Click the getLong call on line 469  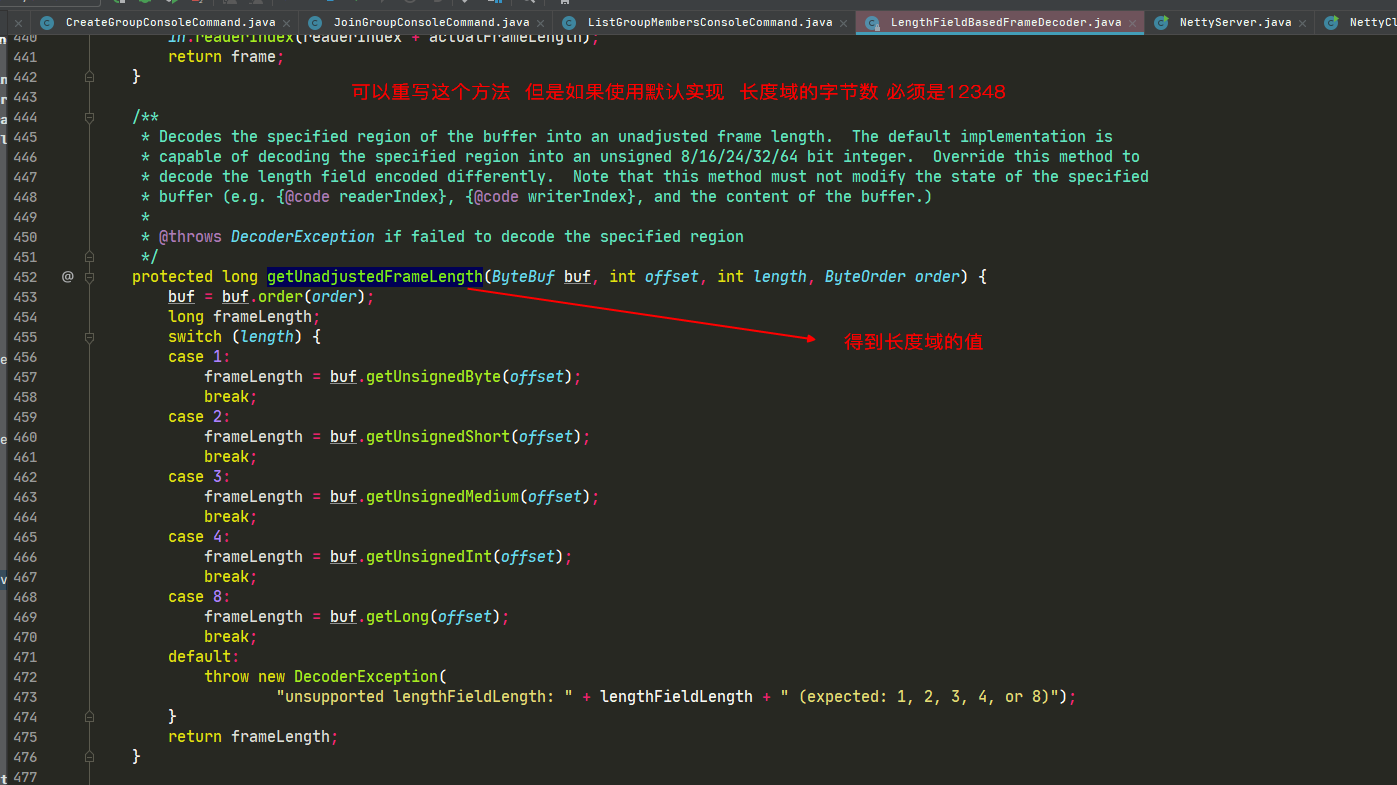(398, 617)
